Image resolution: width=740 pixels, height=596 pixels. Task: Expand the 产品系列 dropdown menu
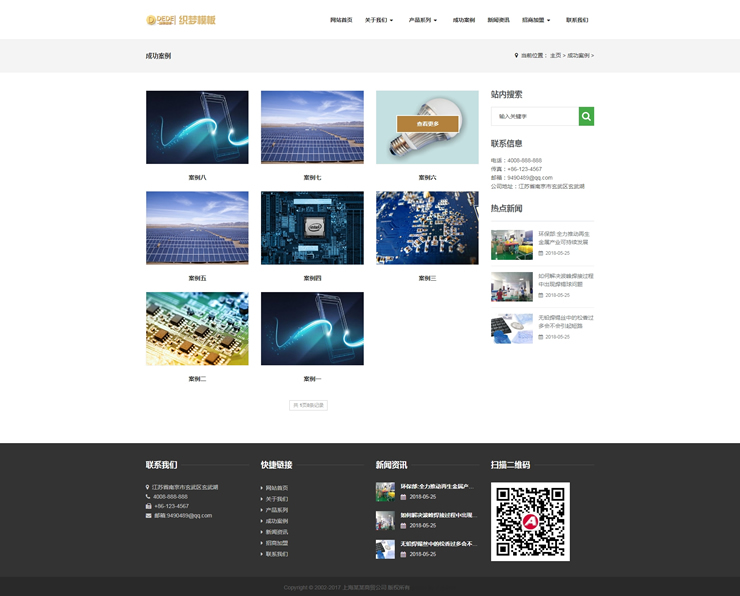point(423,20)
